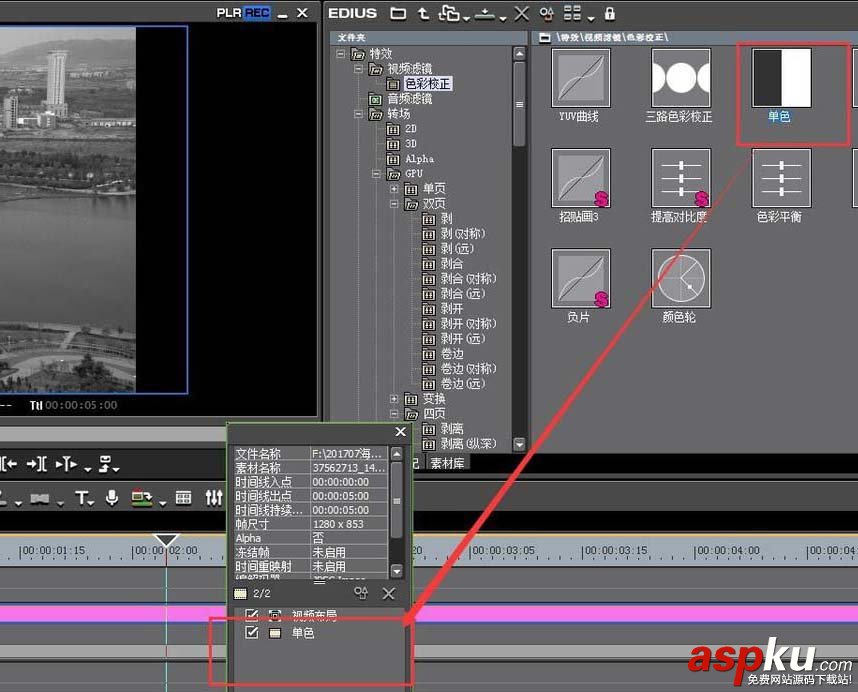The width and height of the screenshot is (858, 692).
Task: Select the YUV曲线 effect thumbnail
Action: point(580,78)
